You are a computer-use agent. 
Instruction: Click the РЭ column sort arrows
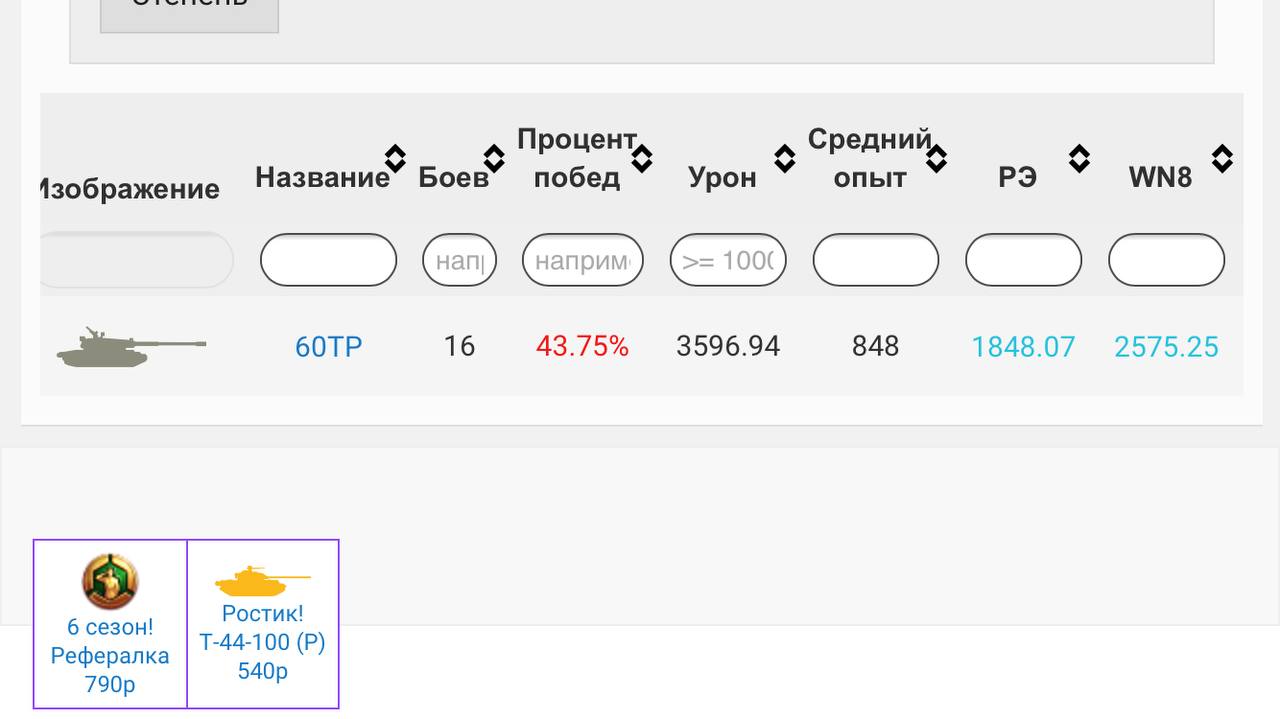[x=1078, y=158]
